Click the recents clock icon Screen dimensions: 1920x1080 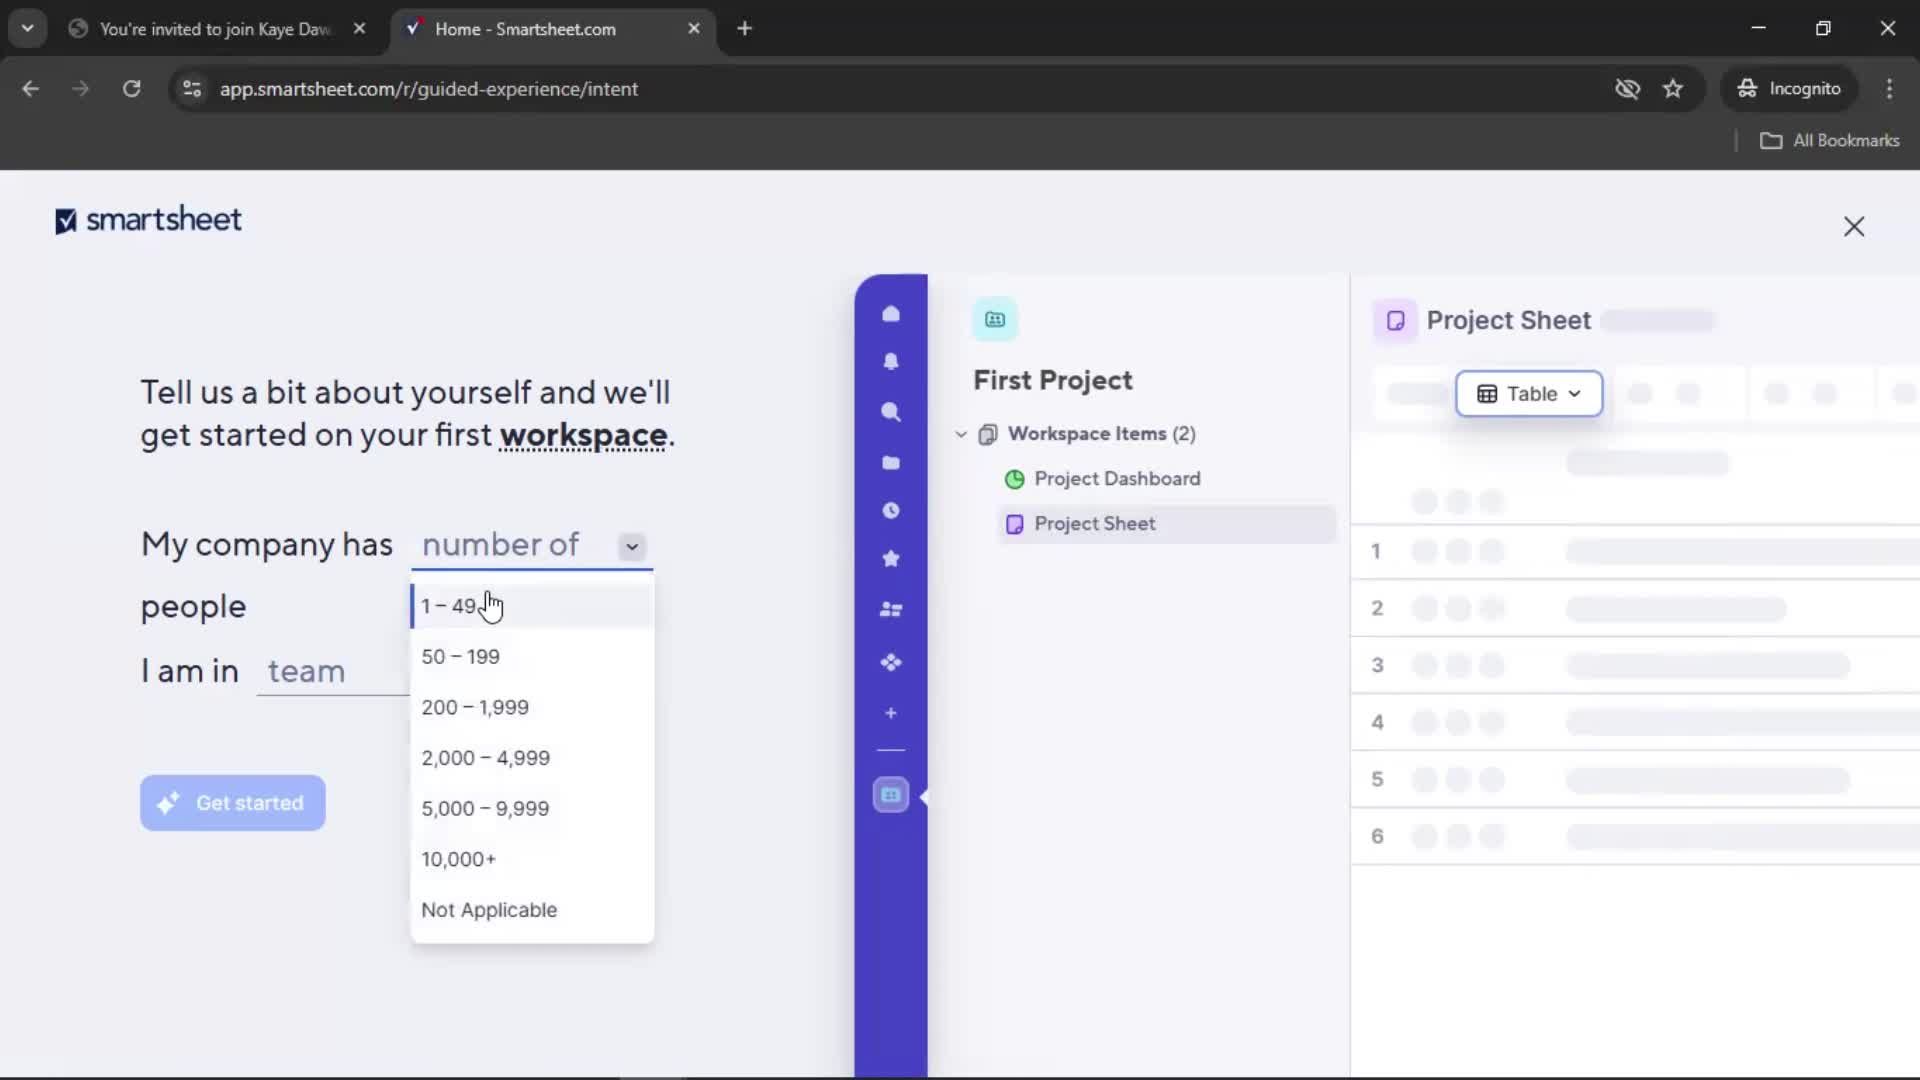tap(890, 511)
